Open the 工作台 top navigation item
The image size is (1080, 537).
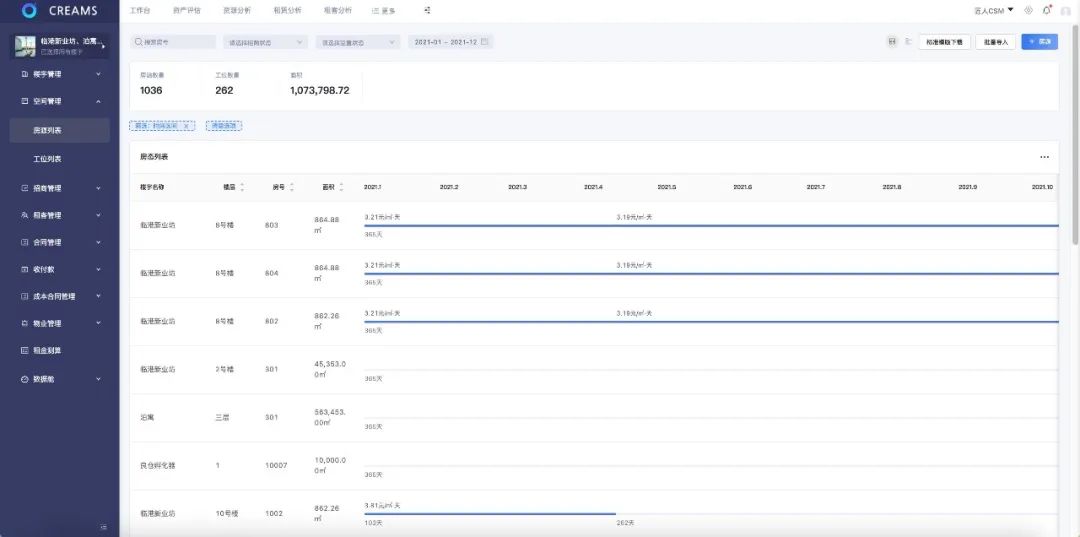point(140,10)
